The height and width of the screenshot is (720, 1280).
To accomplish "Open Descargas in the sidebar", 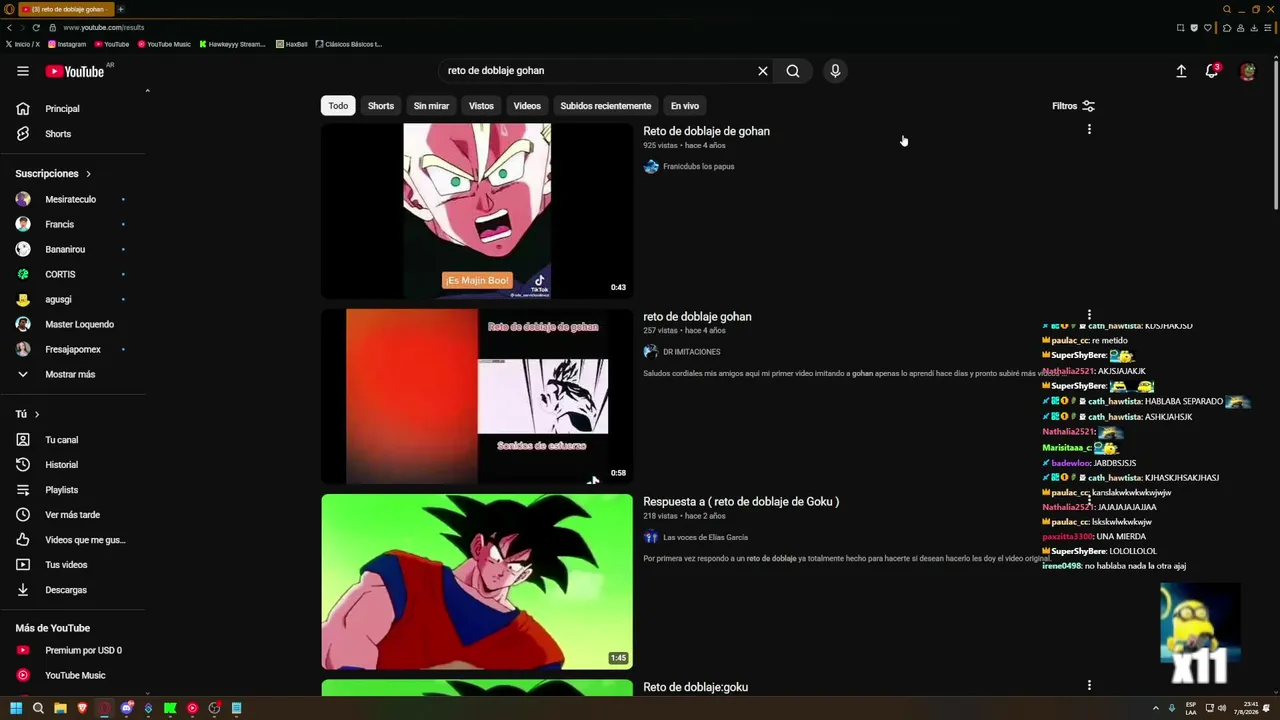I will pyautogui.click(x=75, y=590).
